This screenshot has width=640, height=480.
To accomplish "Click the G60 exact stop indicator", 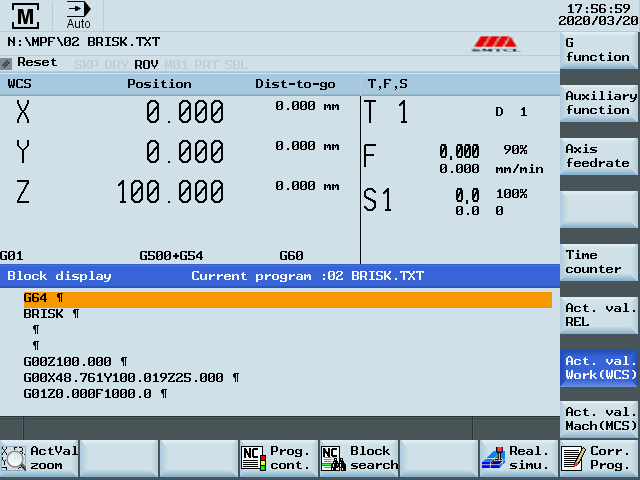I will (291, 256).
